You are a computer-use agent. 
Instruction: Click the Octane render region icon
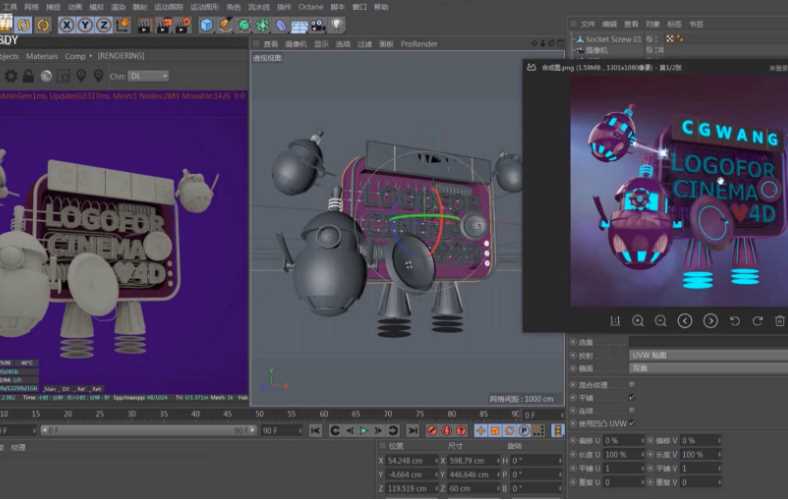coord(64,76)
